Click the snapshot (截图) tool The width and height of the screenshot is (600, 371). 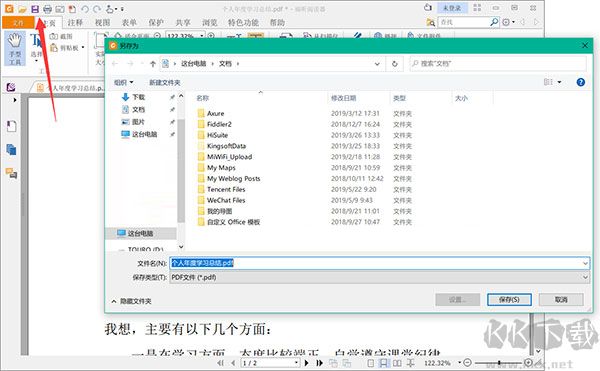tap(61, 36)
